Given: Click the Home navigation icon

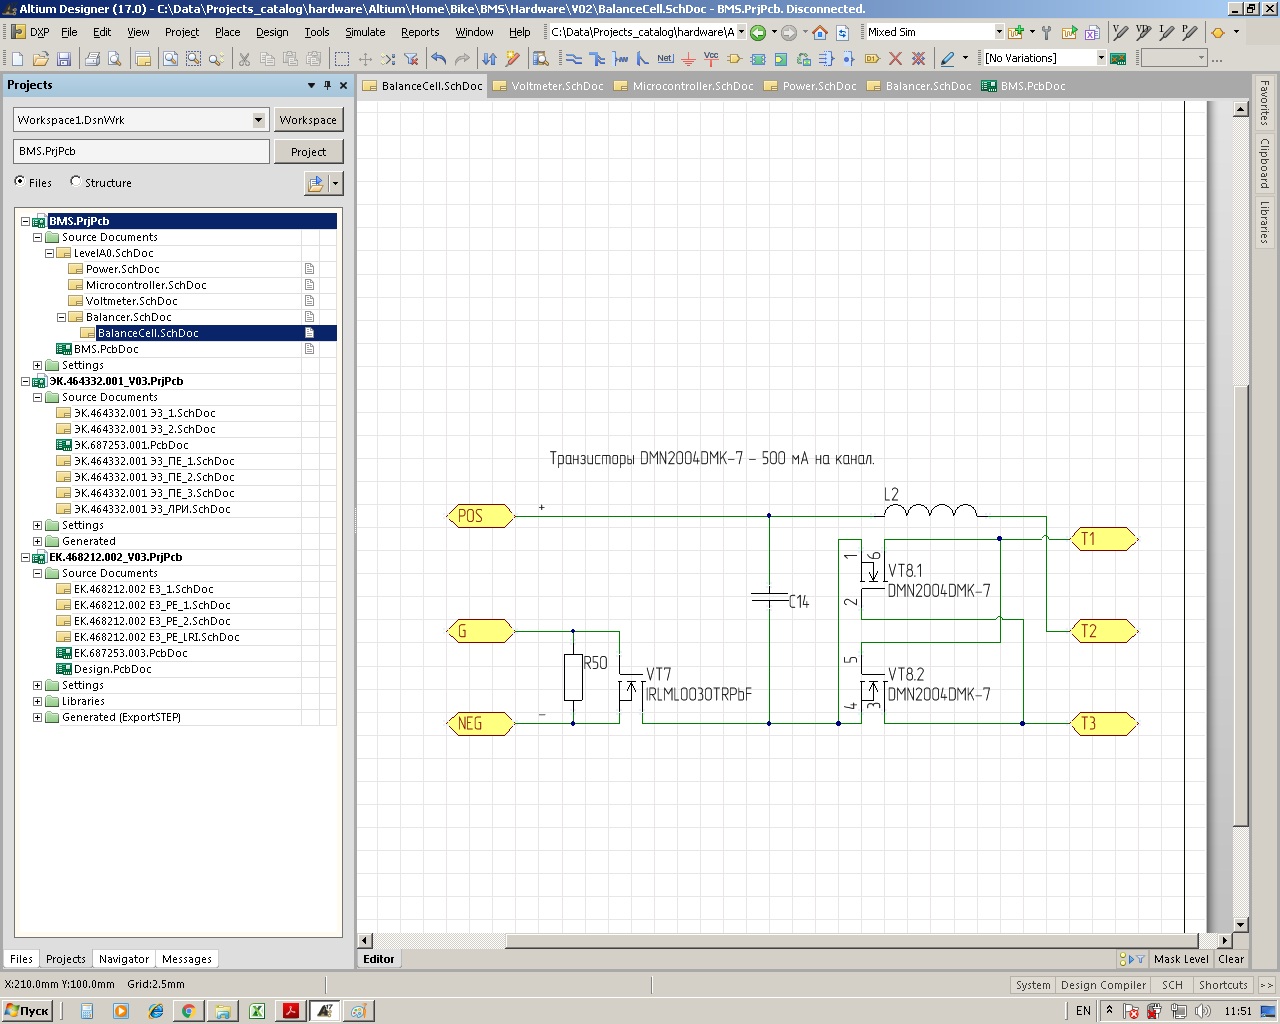Looking at the screenshot, I should (x=819, y=32).
